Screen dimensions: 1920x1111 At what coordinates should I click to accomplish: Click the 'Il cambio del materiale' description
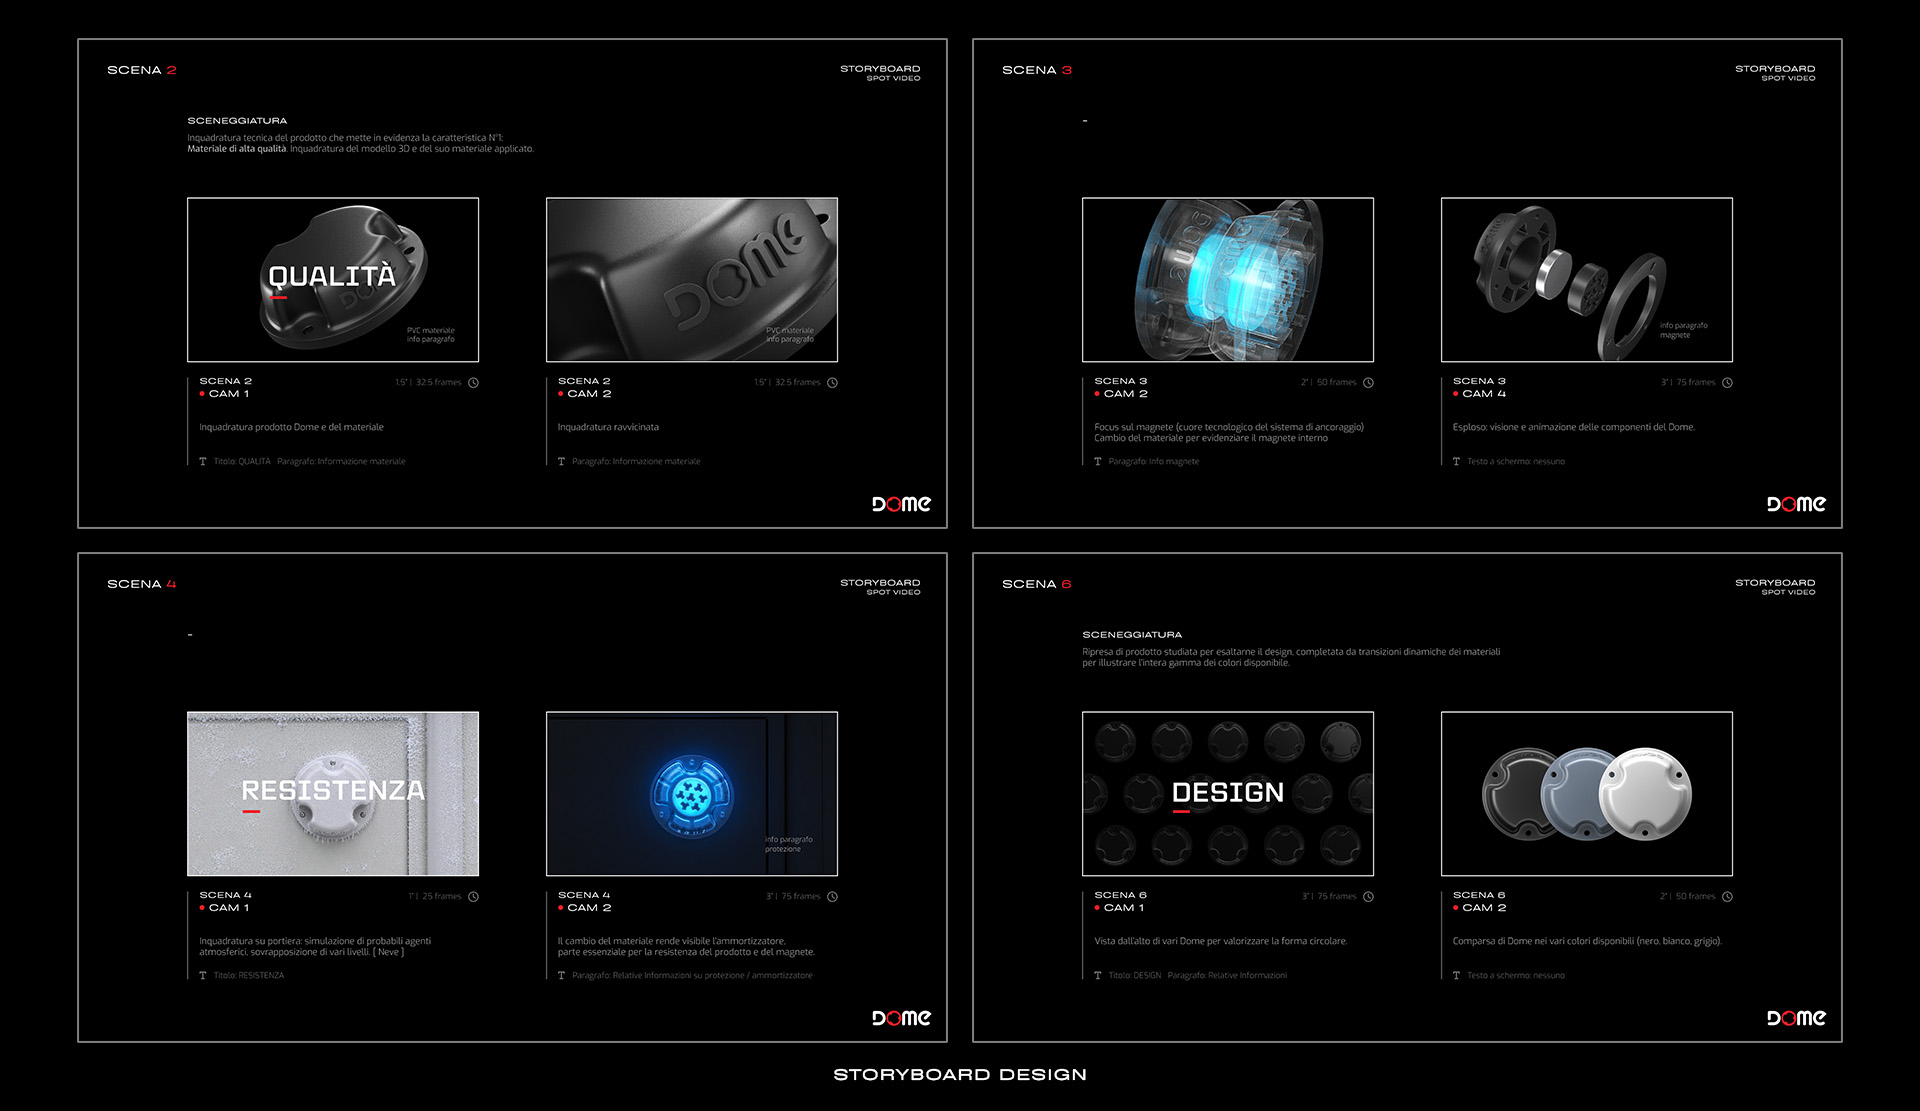tap(686, 946)
